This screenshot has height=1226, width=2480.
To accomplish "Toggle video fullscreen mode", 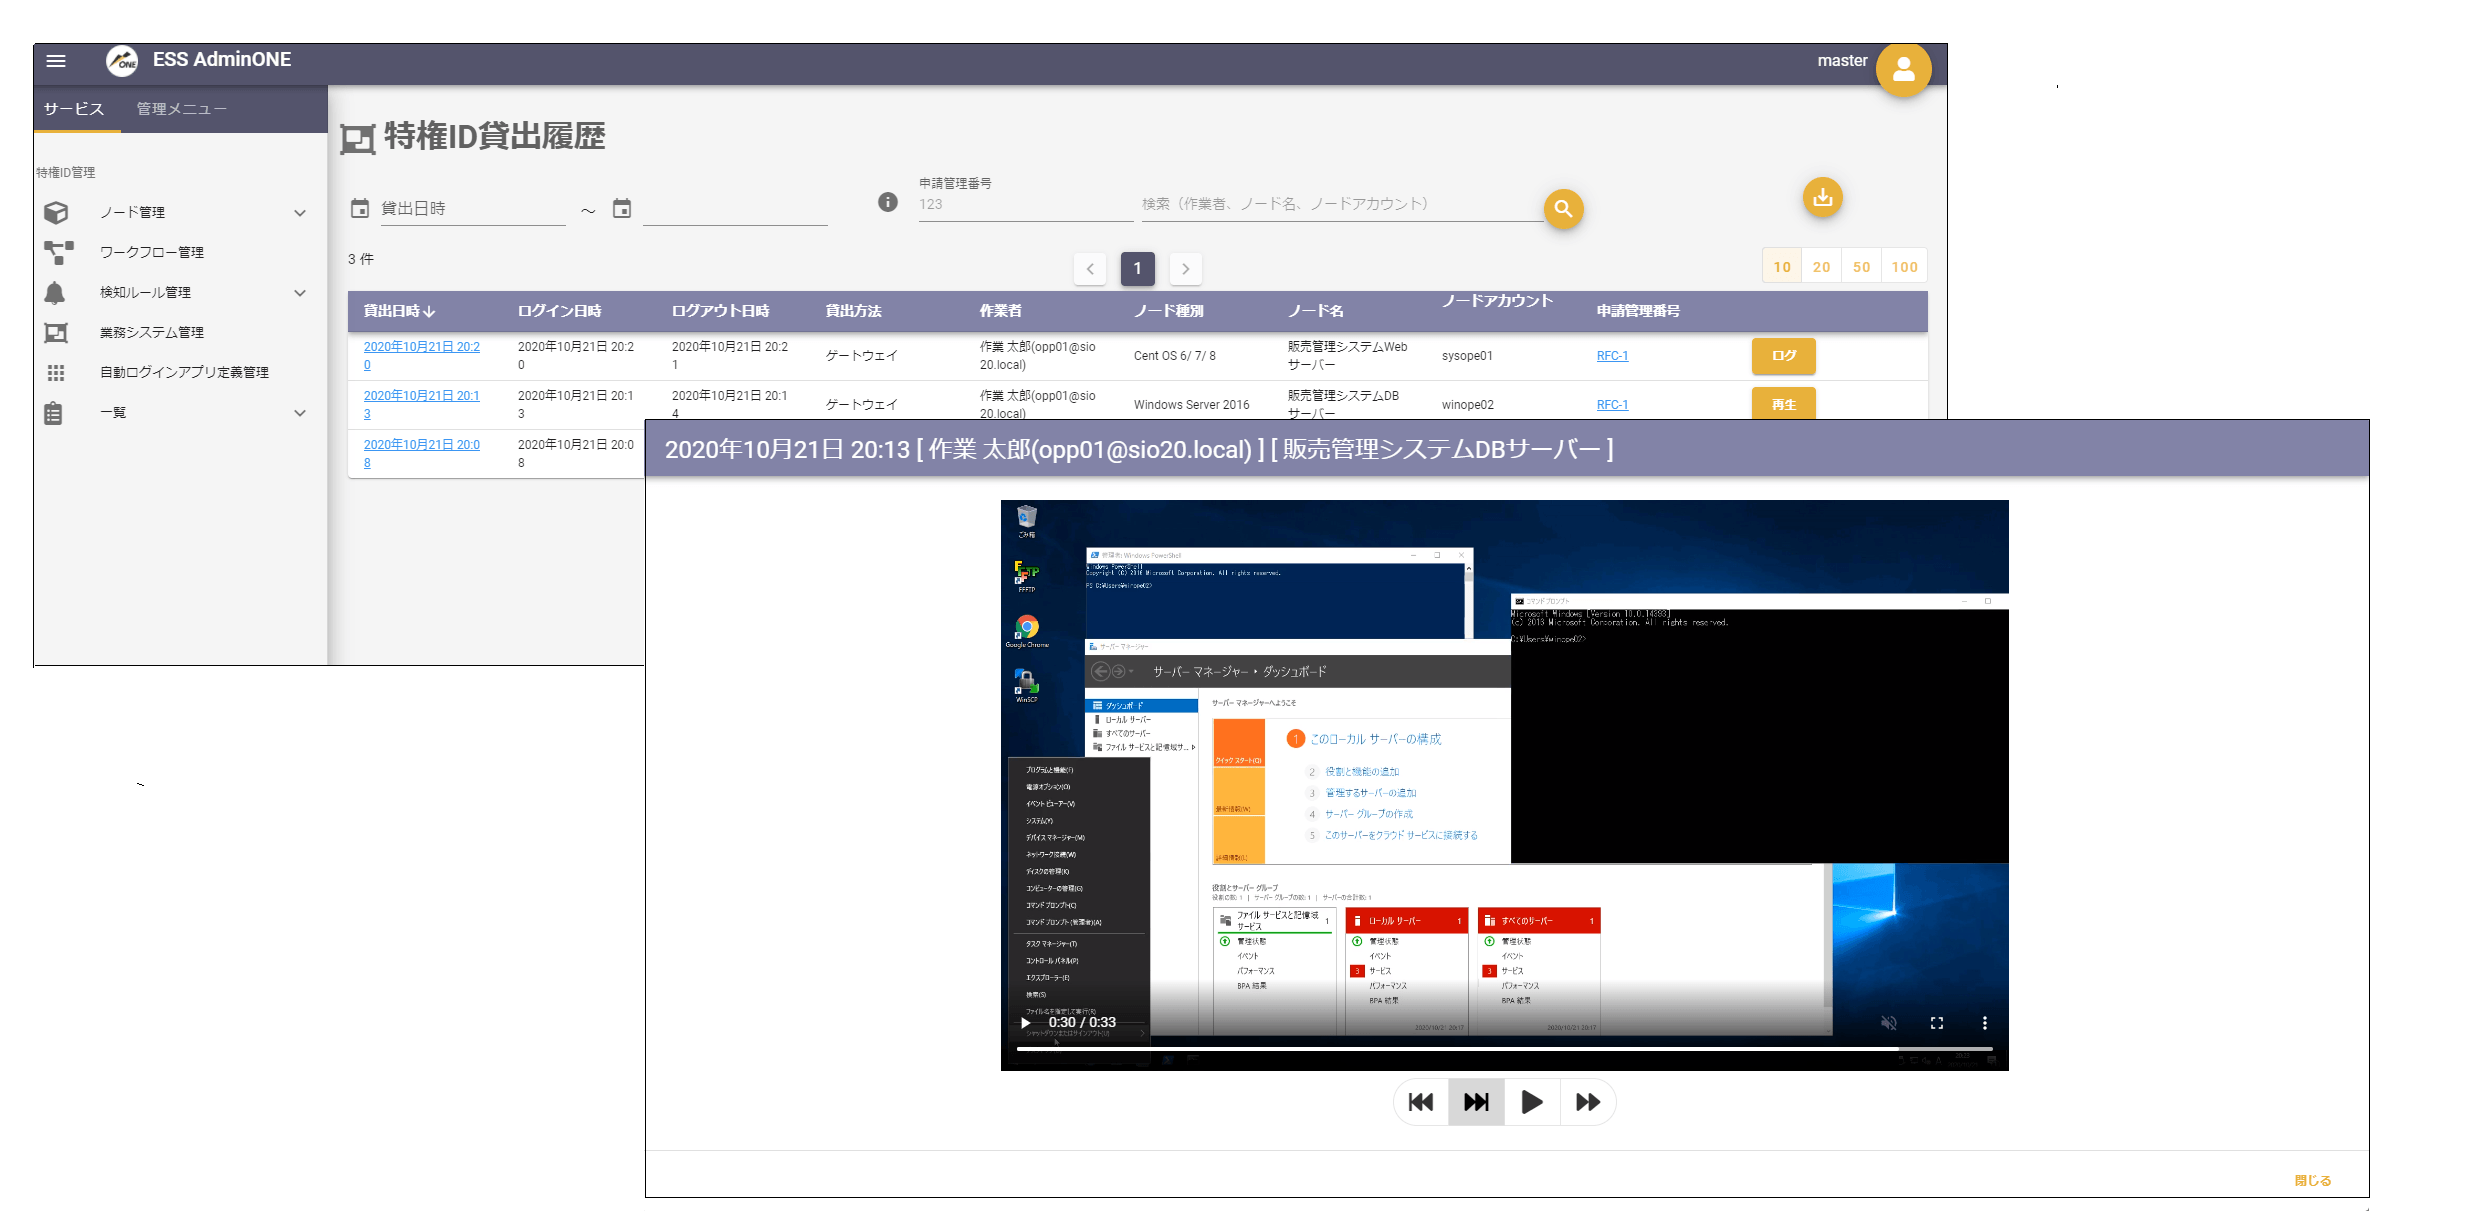I will [x=1936, y=1022].
